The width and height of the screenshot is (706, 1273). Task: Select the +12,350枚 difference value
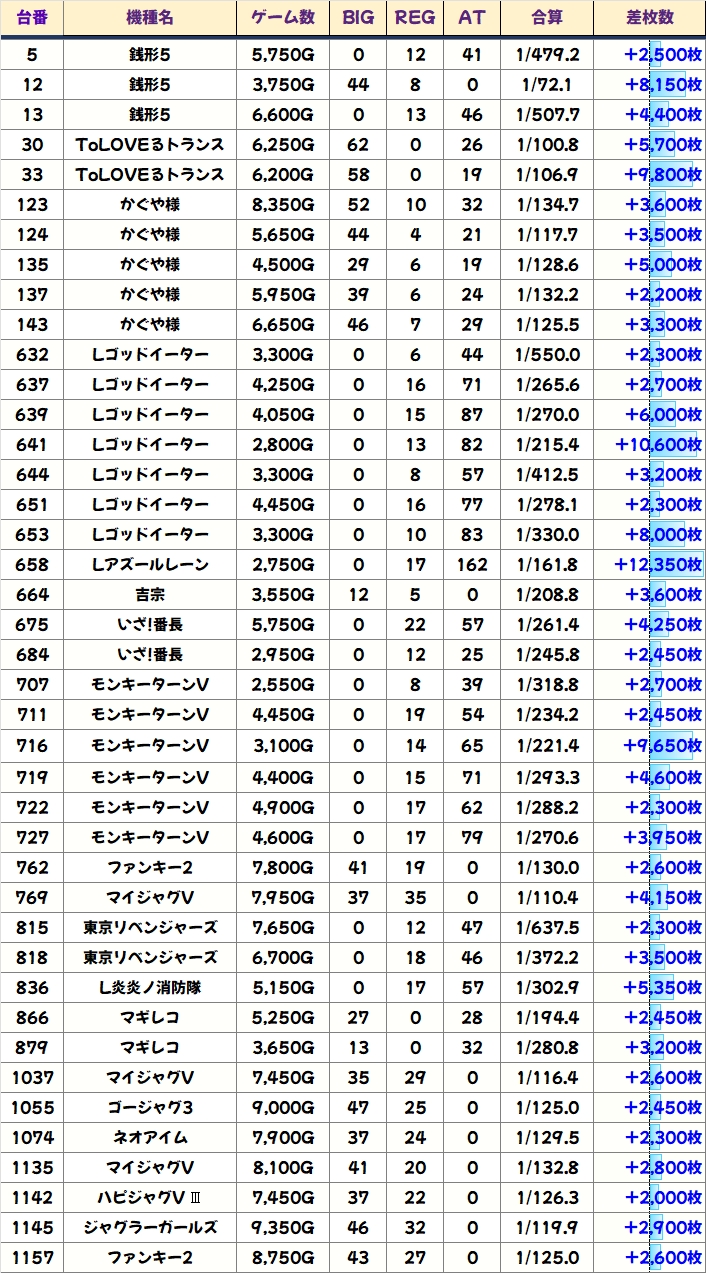657,565
